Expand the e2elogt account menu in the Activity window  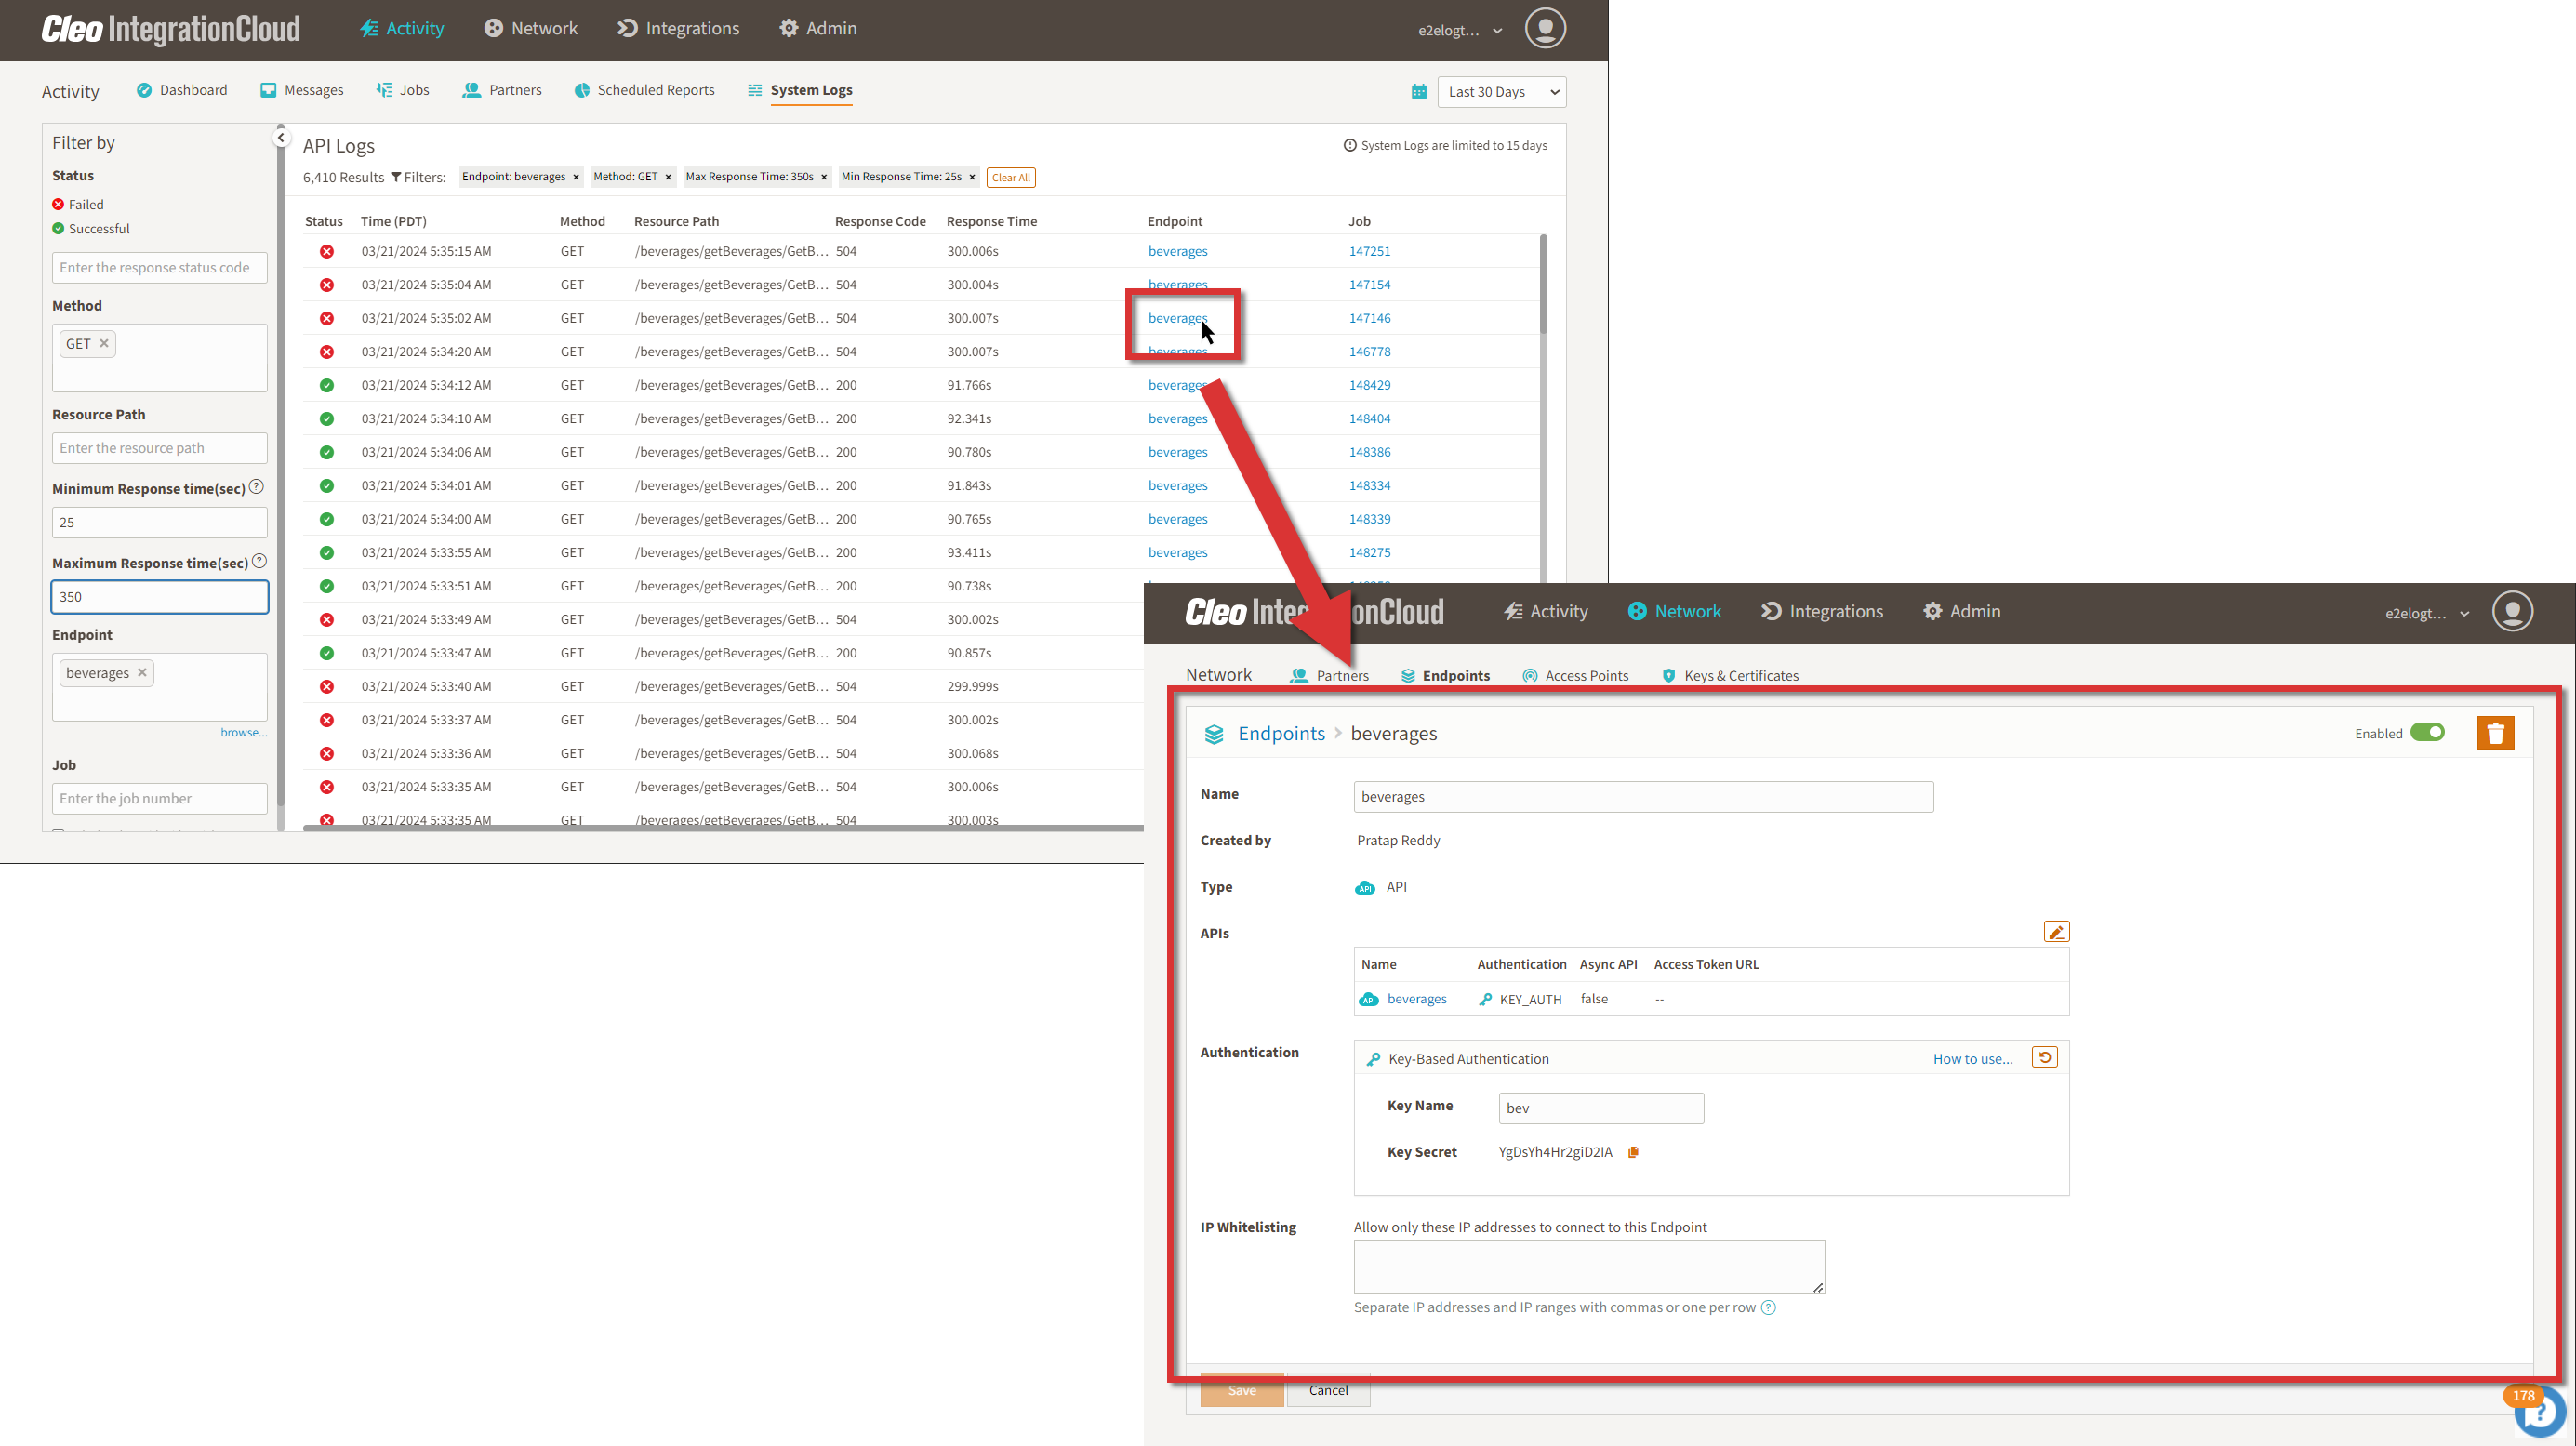[1460, 31]
